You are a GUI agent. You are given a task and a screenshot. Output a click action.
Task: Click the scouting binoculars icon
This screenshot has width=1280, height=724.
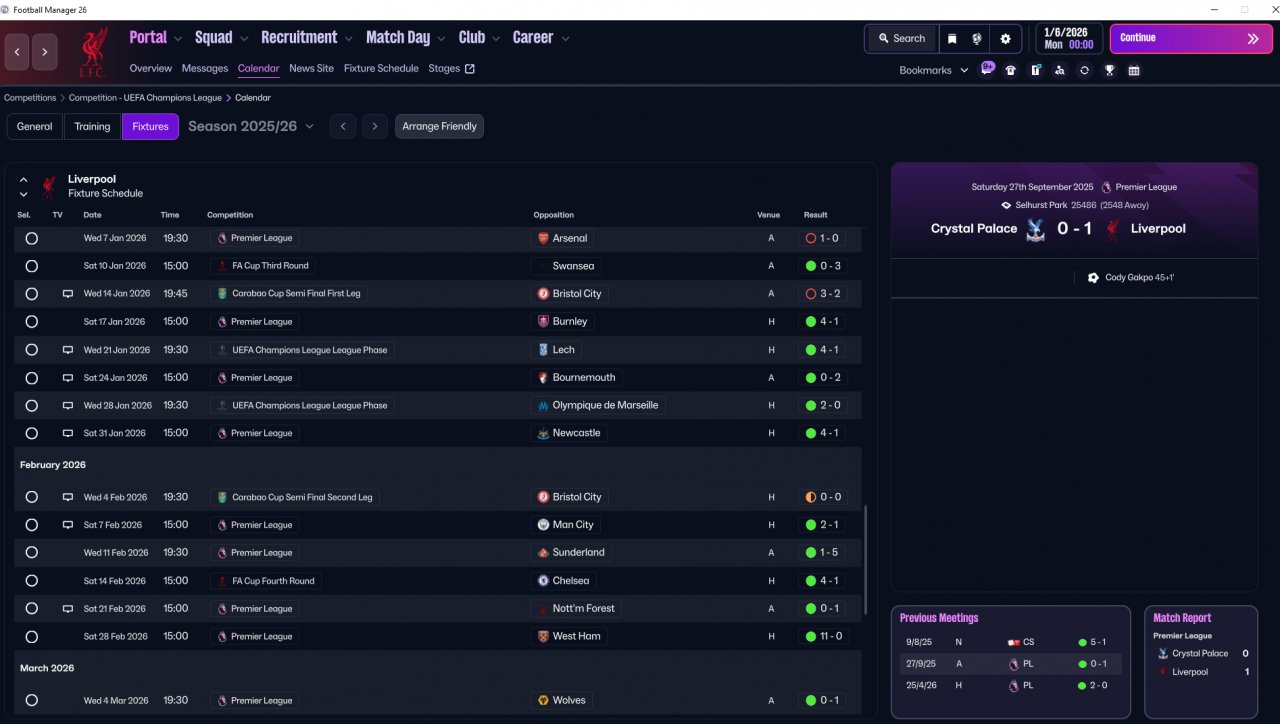point(1060,70)
